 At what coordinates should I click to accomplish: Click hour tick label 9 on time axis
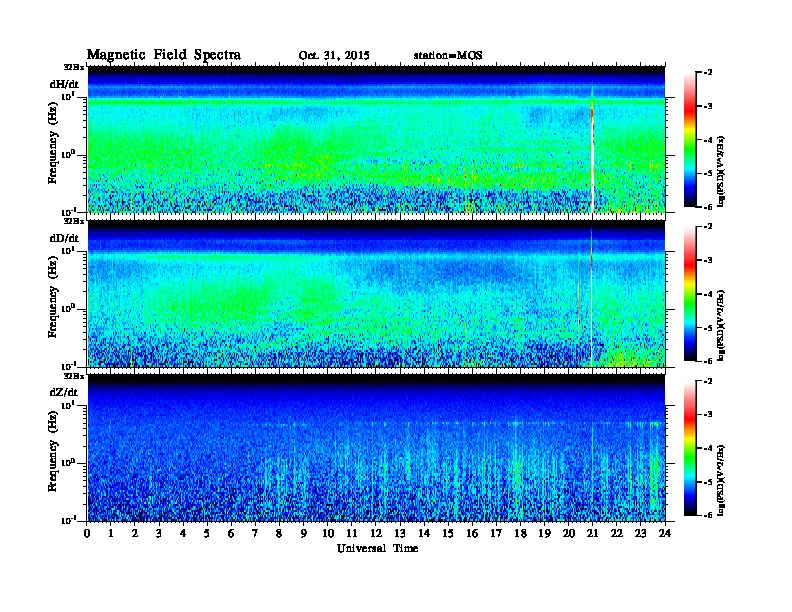coord(304,533)
